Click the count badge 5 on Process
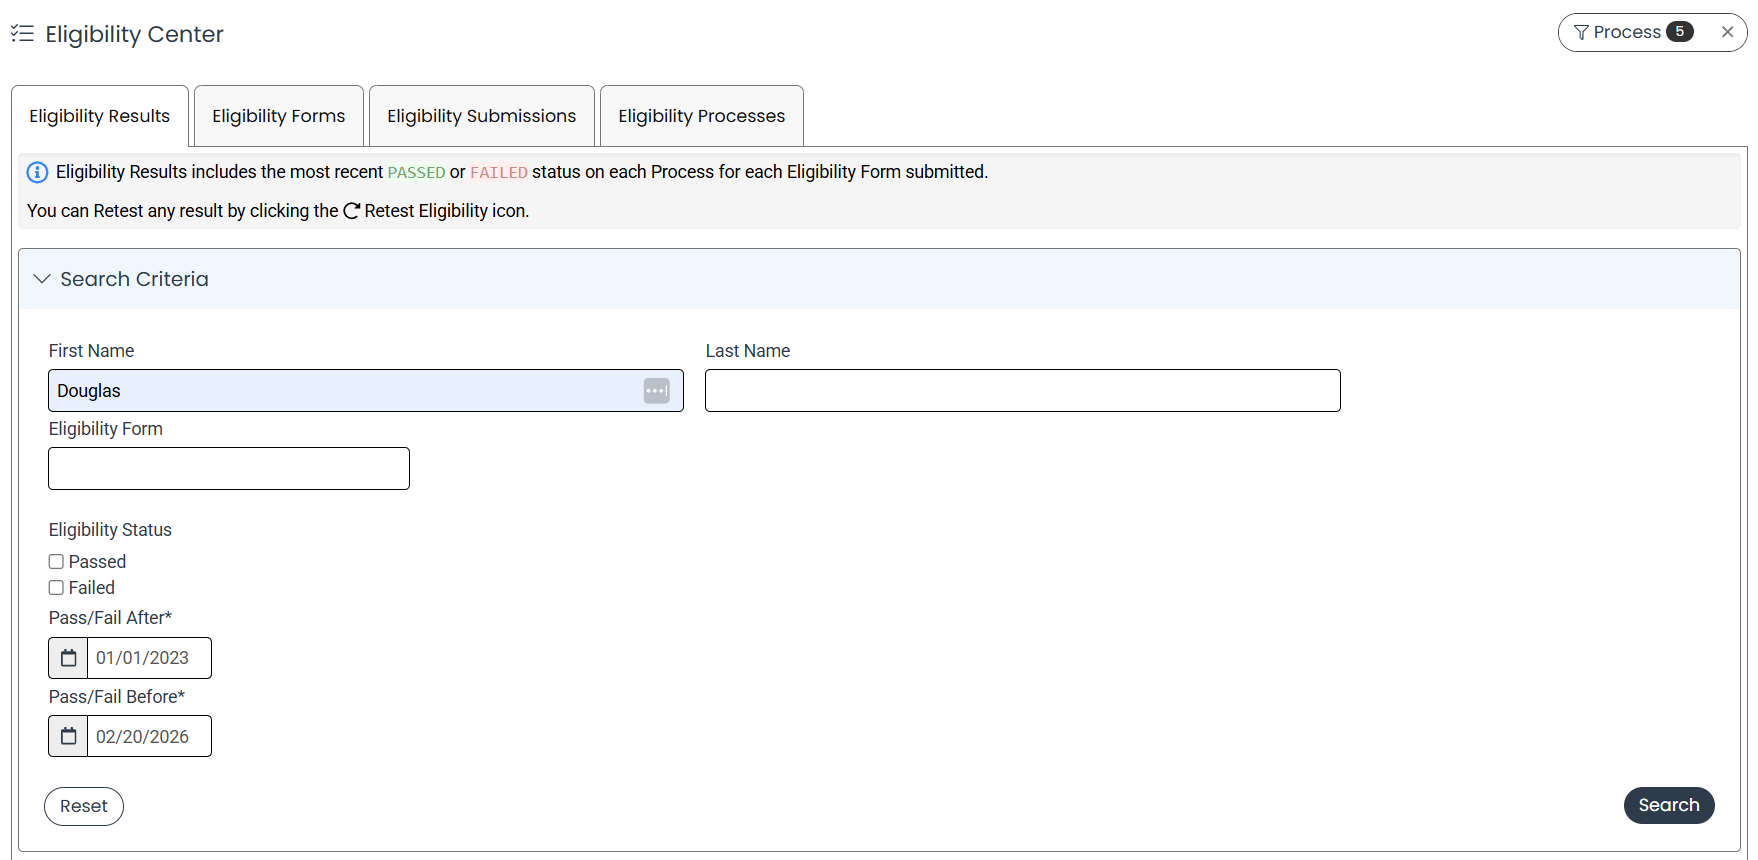 1680,32
